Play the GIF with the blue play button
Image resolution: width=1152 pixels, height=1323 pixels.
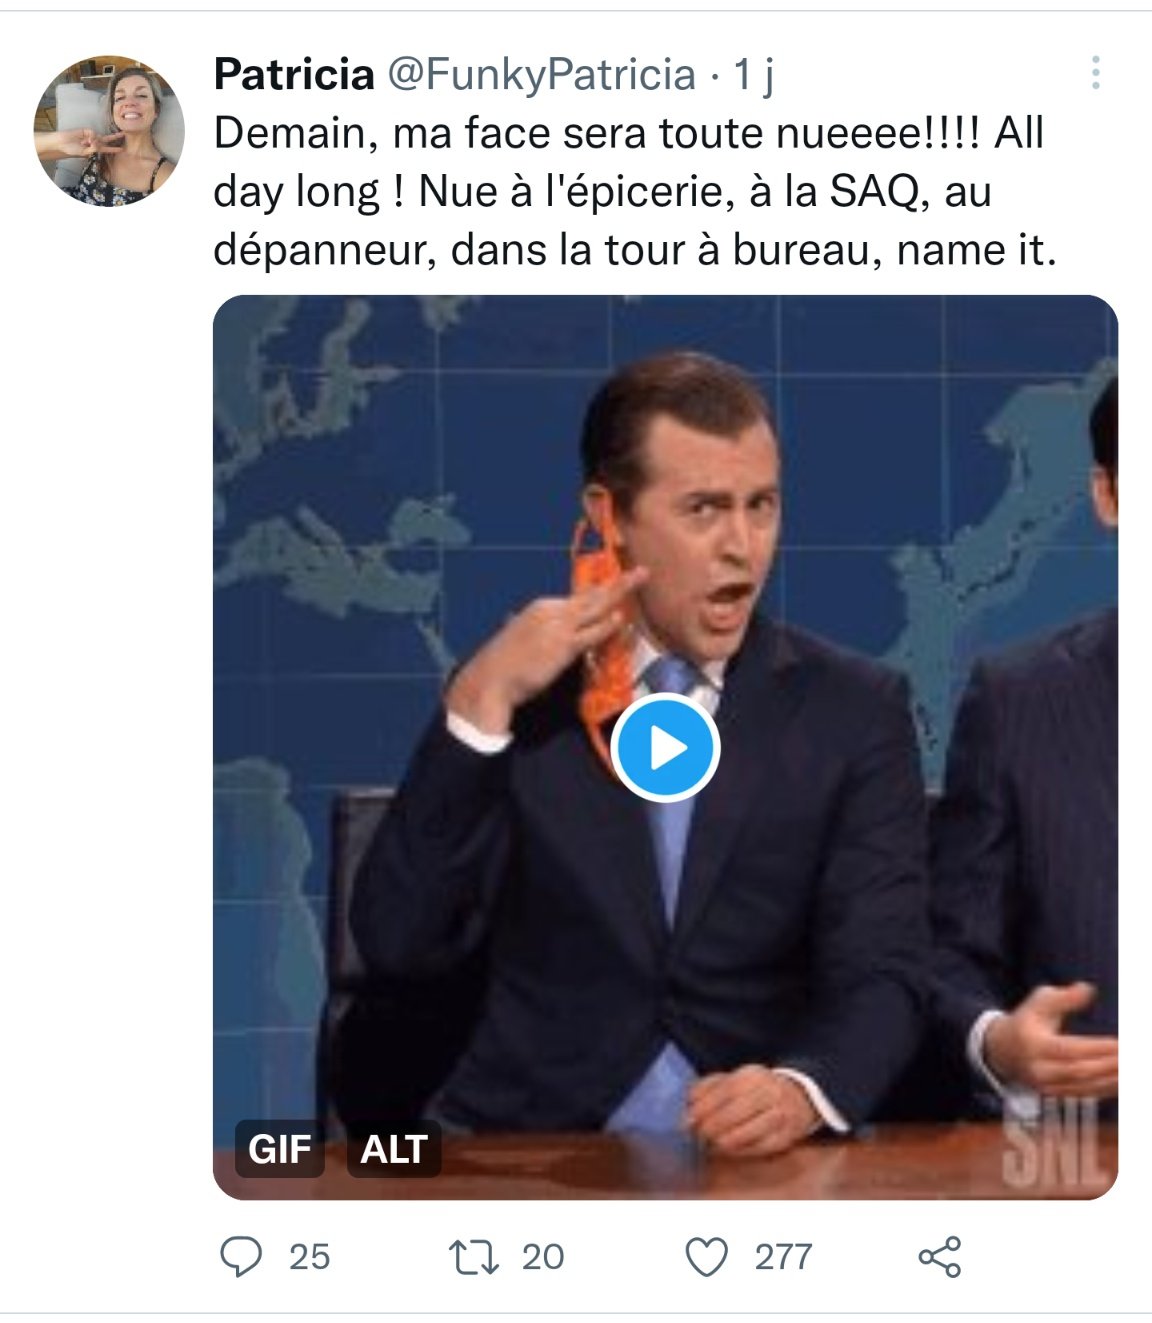point(666,747)
